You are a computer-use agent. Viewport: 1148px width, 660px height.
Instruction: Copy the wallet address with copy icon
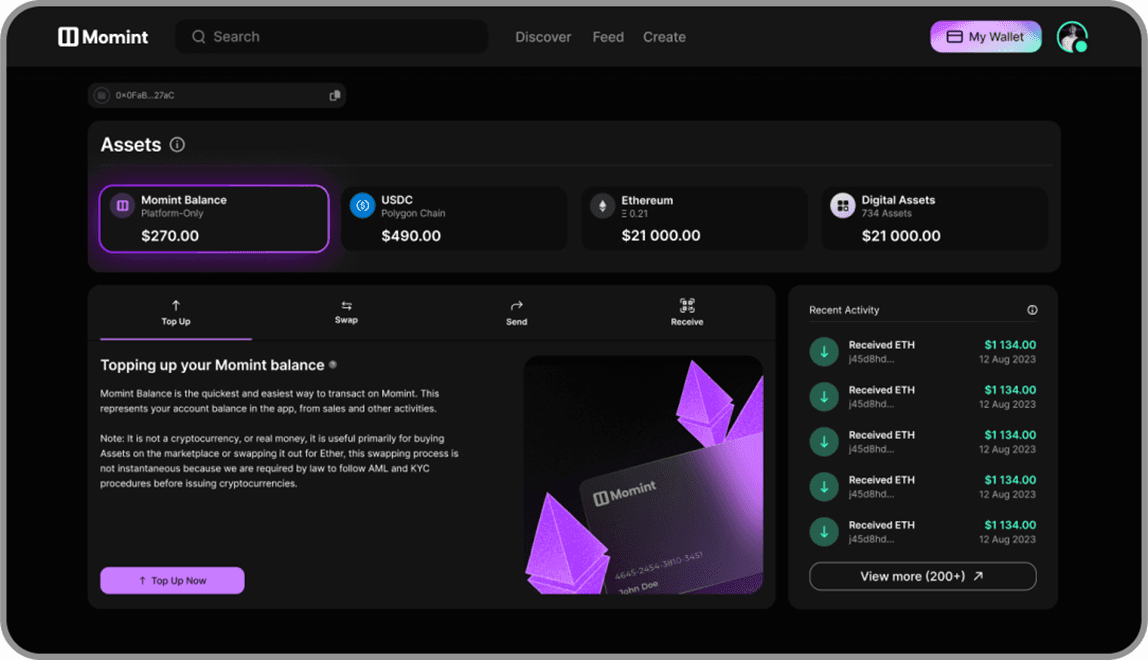click(335, 95)
